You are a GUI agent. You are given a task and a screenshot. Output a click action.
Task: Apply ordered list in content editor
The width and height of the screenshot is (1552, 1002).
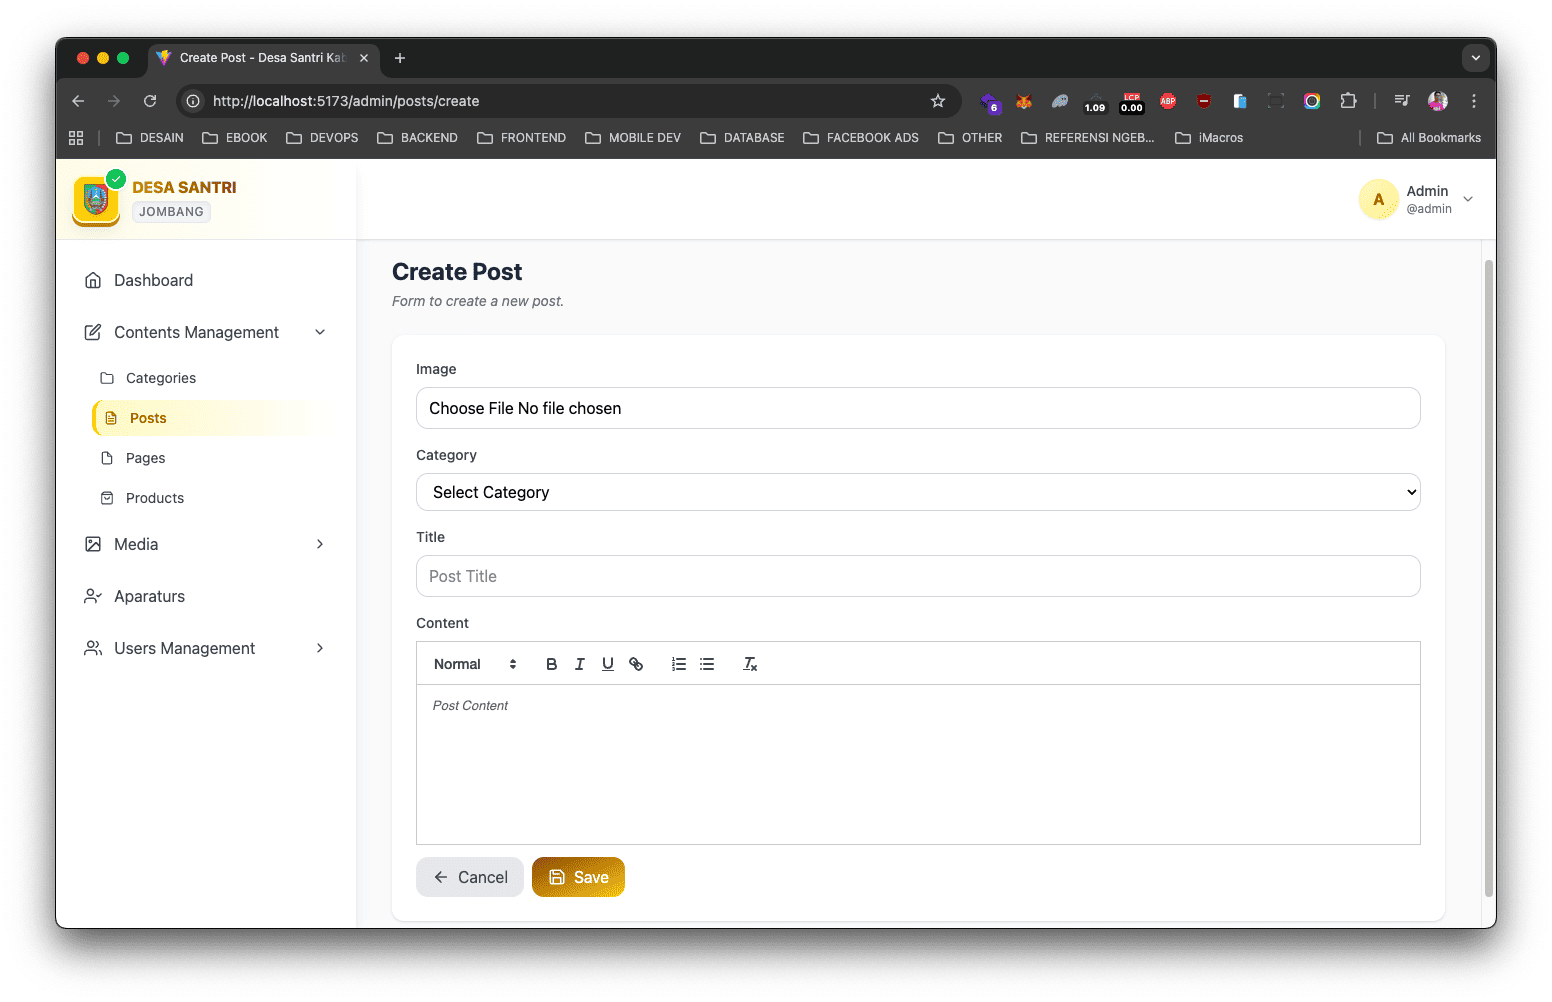pos(679,664)
